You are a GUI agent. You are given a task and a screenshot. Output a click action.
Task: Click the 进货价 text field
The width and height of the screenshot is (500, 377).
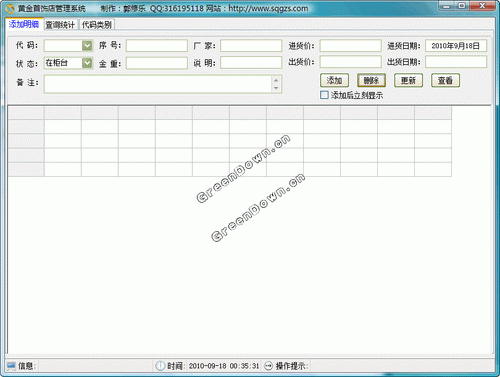tap(350, 46)
